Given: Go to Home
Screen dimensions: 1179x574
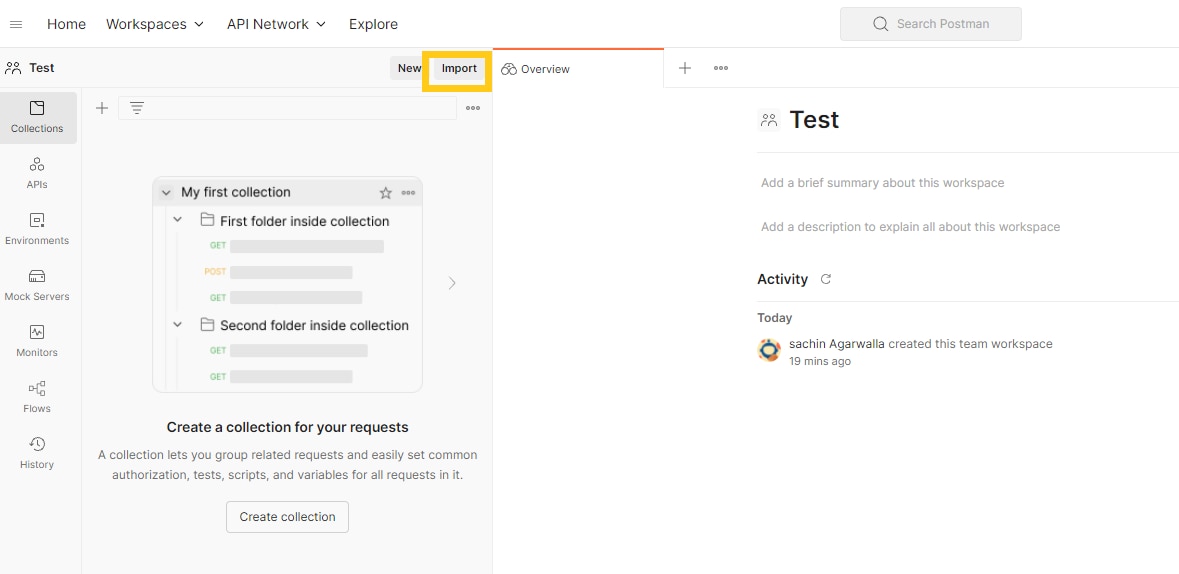Looking at the screenshot, I should point(66,24).
